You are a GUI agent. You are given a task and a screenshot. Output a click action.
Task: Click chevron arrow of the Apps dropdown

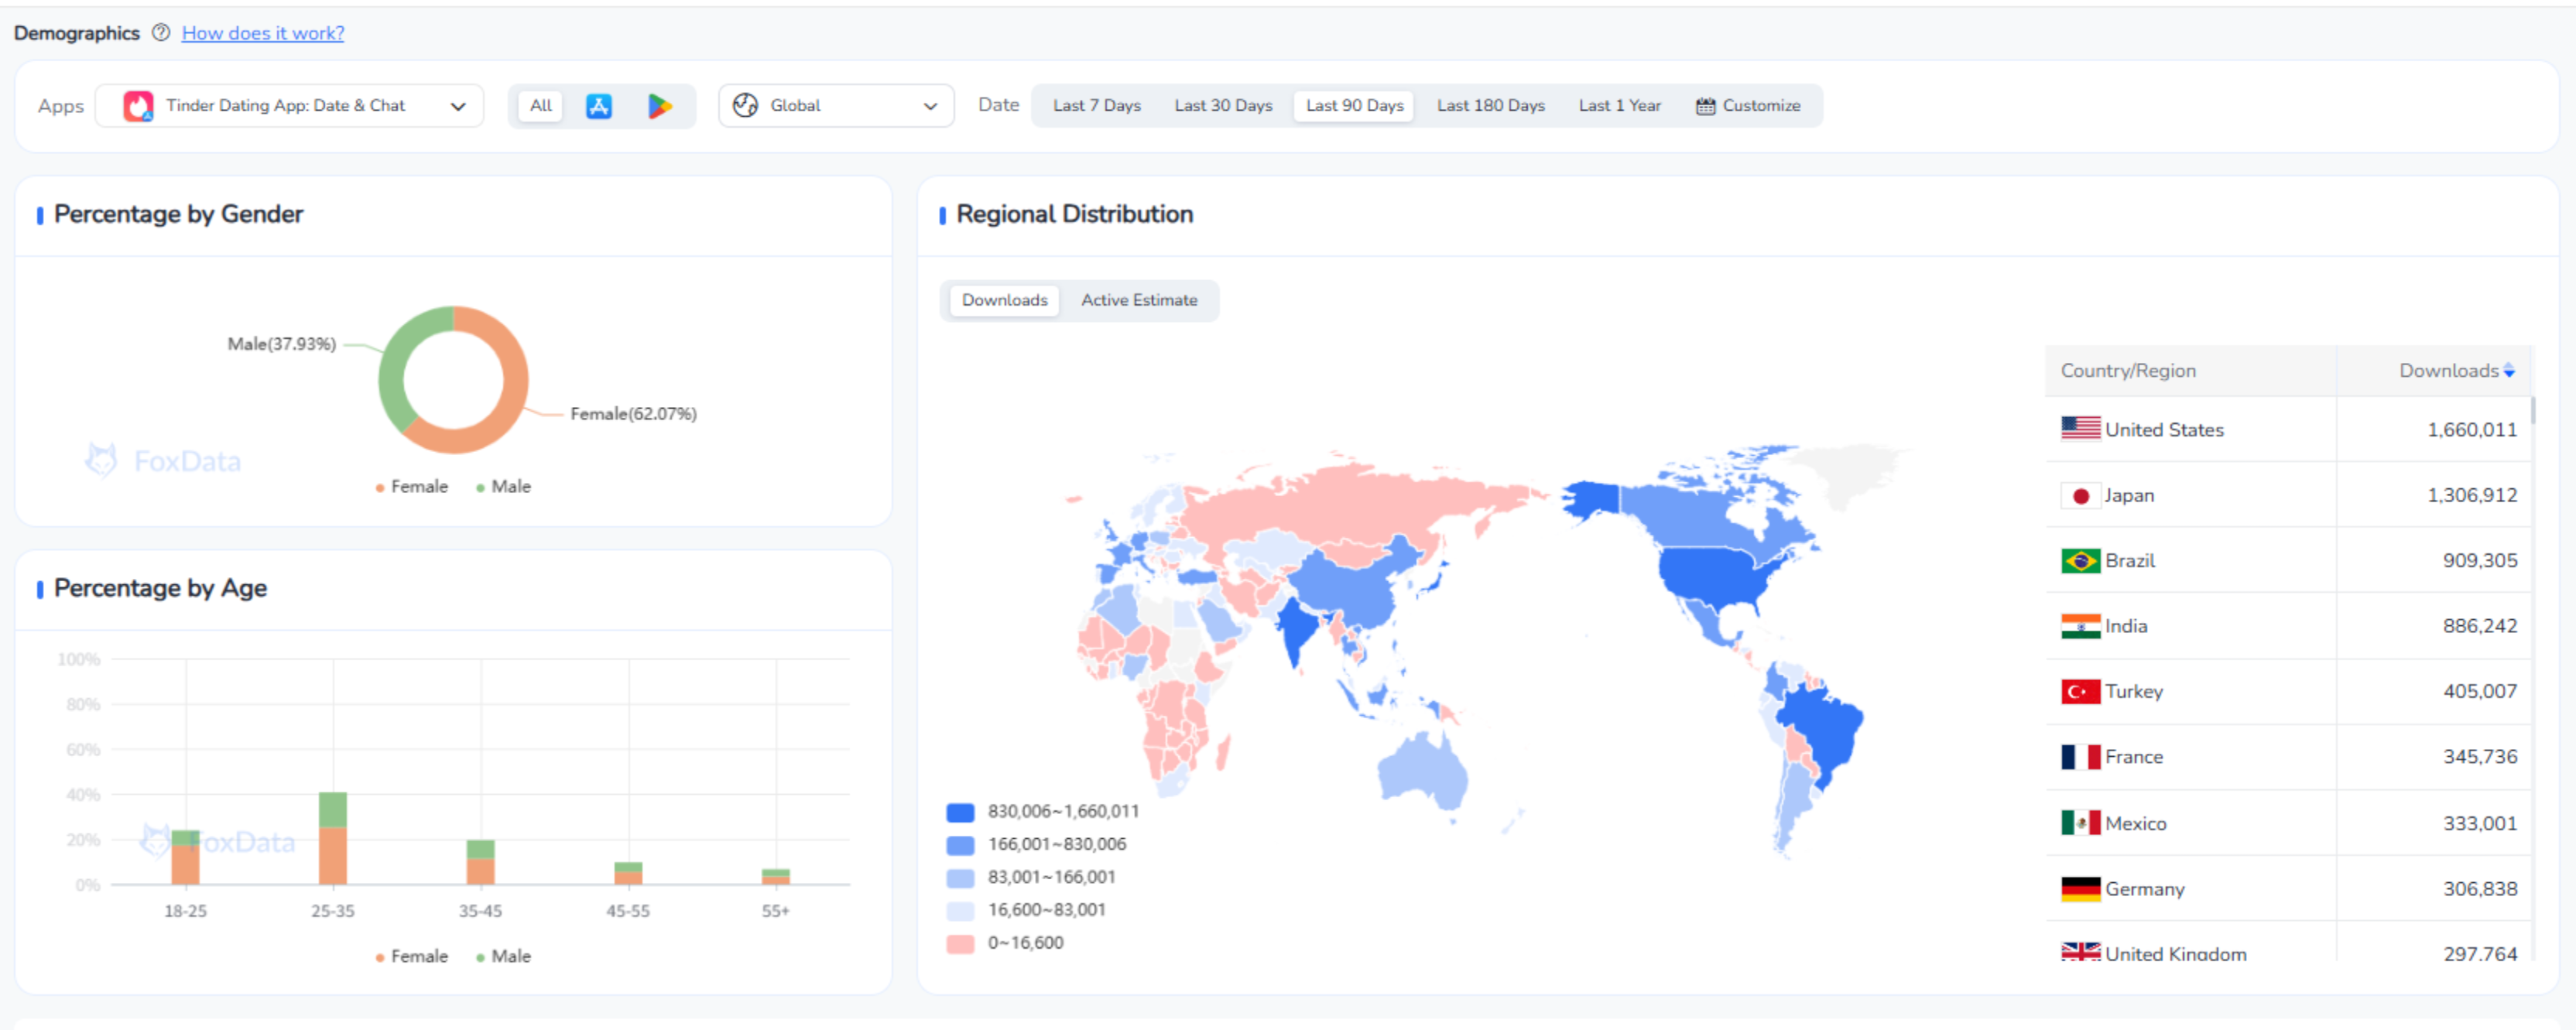[458, 106]
